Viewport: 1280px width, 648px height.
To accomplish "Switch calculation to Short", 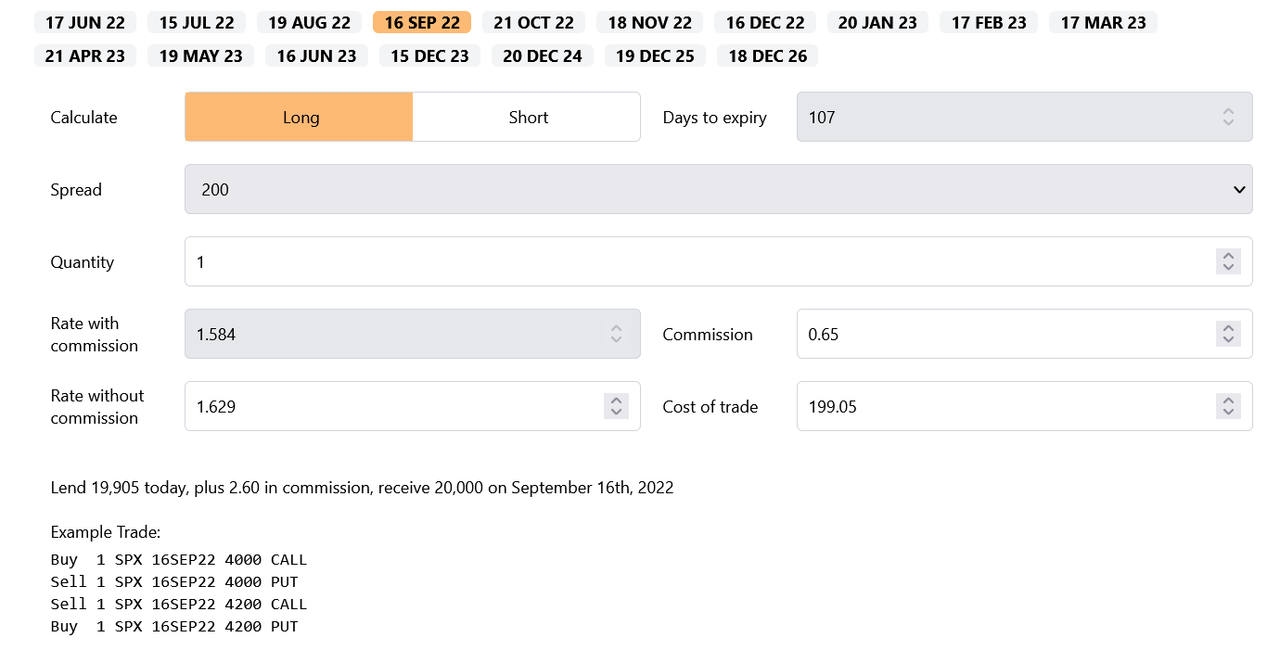I will click(527, 117).
